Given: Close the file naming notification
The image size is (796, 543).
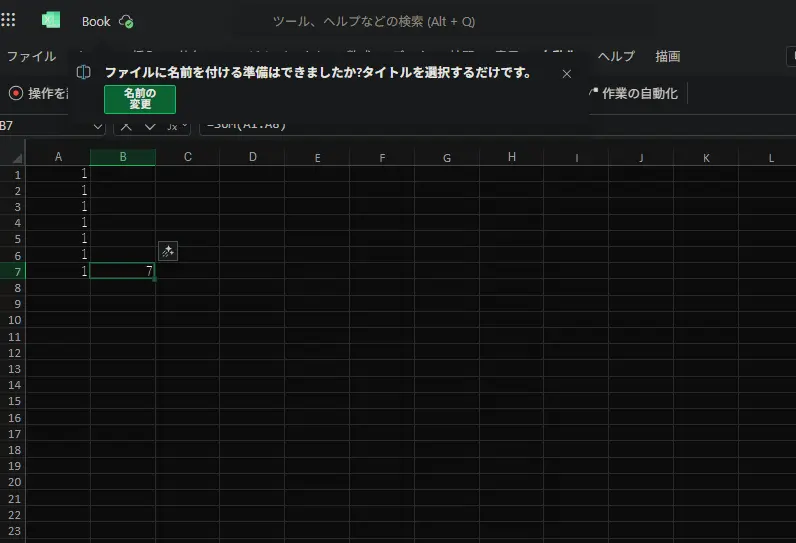Looking at the screenshot, I should (x=567, y=73).
